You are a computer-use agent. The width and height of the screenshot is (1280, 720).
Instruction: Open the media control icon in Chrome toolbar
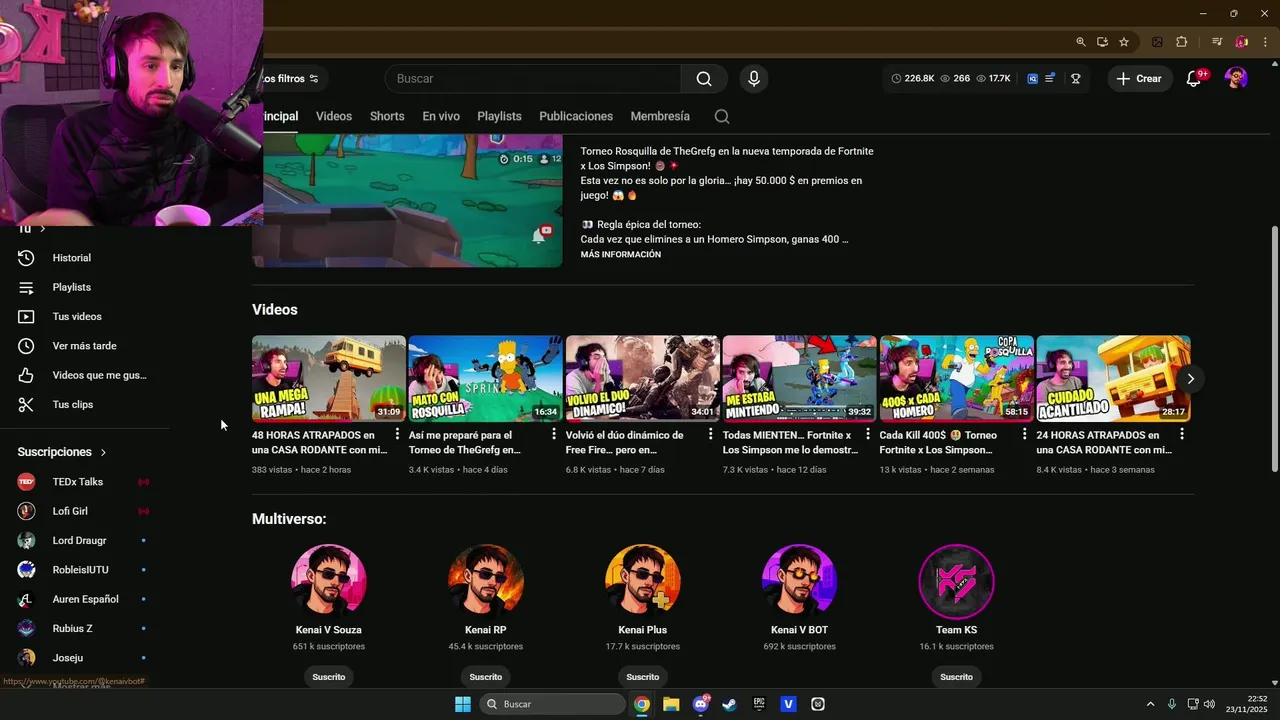click(1217, 42)
